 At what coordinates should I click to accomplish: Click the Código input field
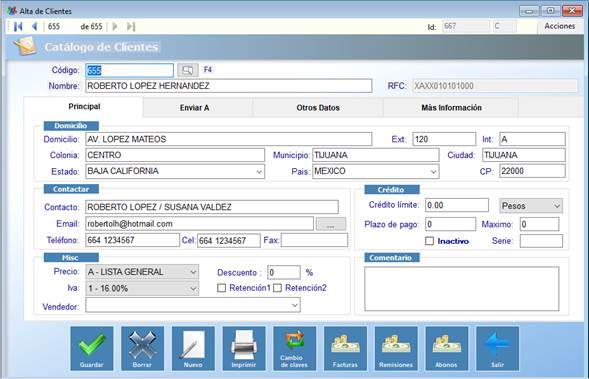click(130, 70)
